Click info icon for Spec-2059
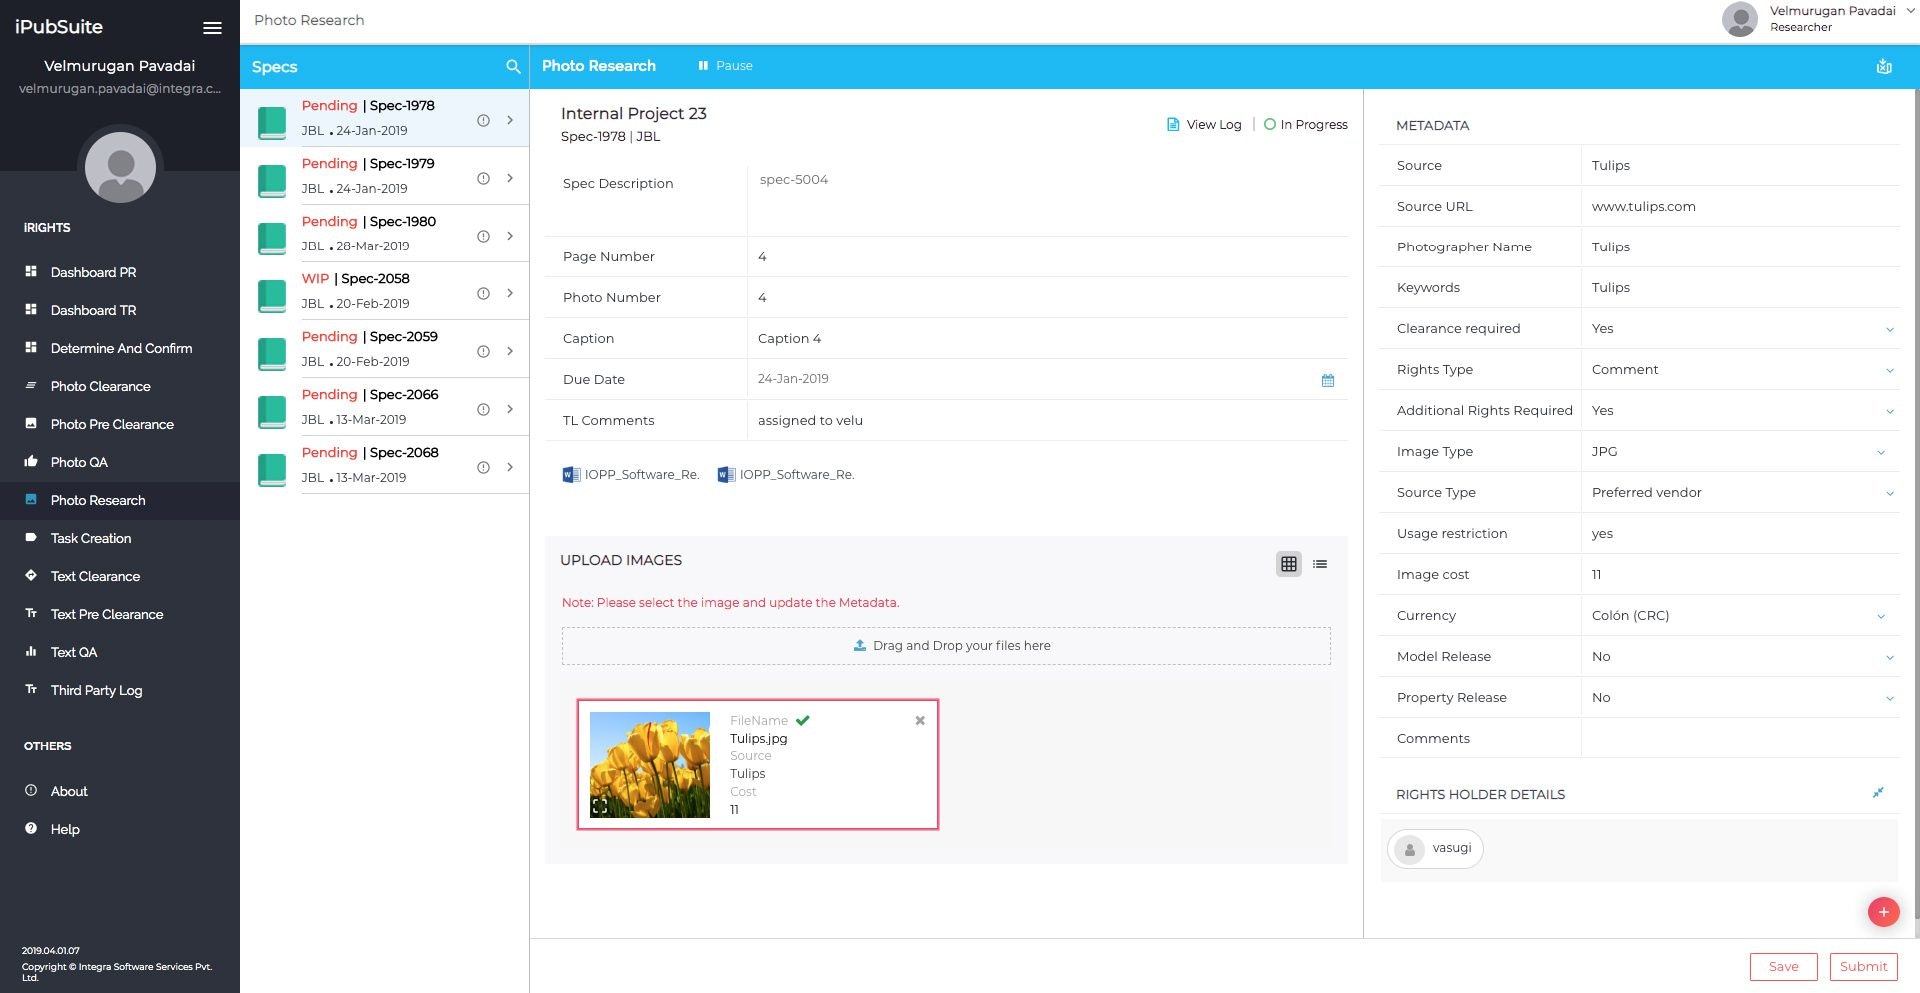Viewport: 1920px width, 993px height. pos(483,351)
